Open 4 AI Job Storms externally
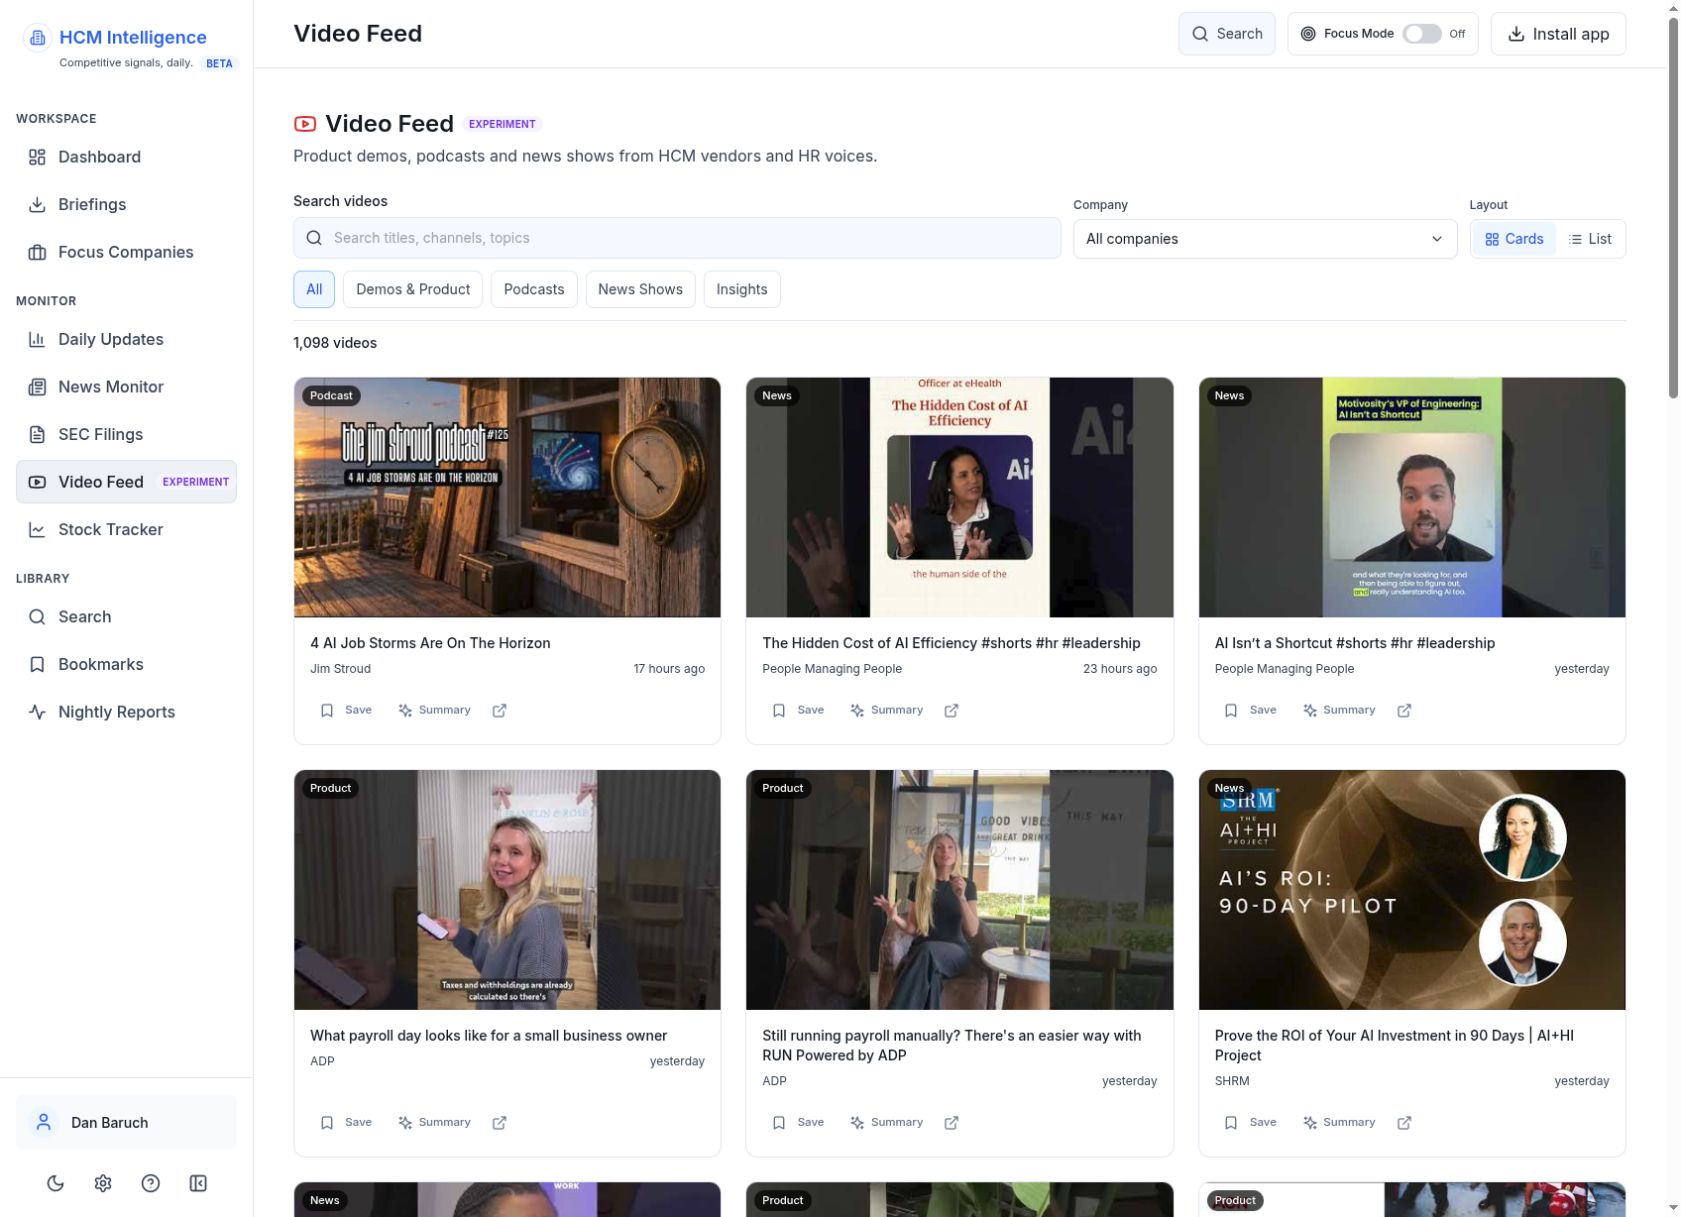 (x=499, y=710)
